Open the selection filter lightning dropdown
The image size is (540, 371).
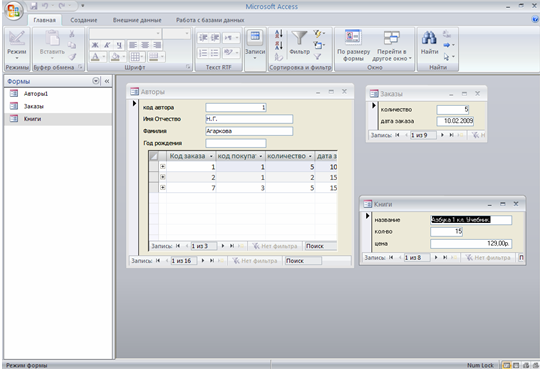319,33
